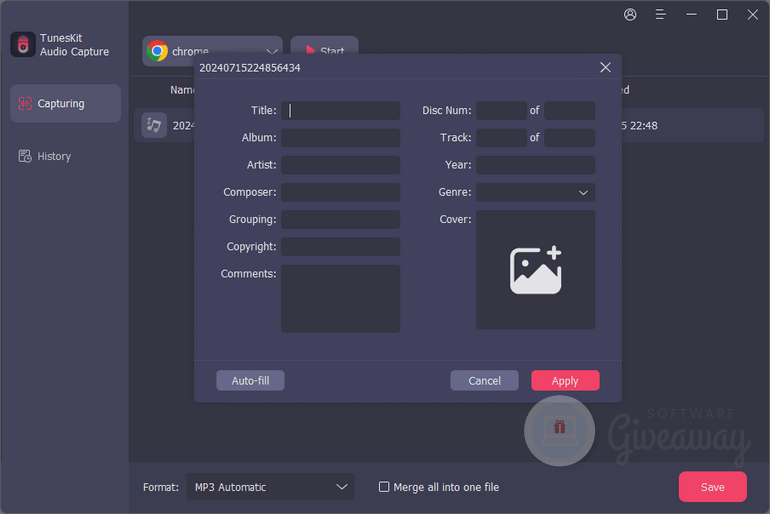
Task: Click the music note track icon
Action: [x=154, y=125]
